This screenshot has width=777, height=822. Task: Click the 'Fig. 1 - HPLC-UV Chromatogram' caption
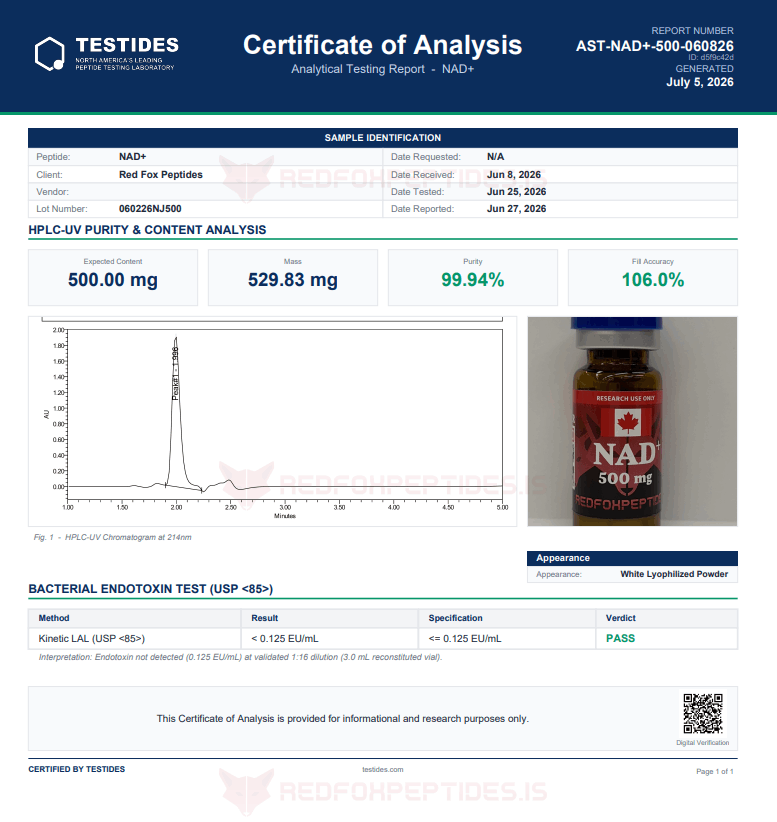click(112, 537)
